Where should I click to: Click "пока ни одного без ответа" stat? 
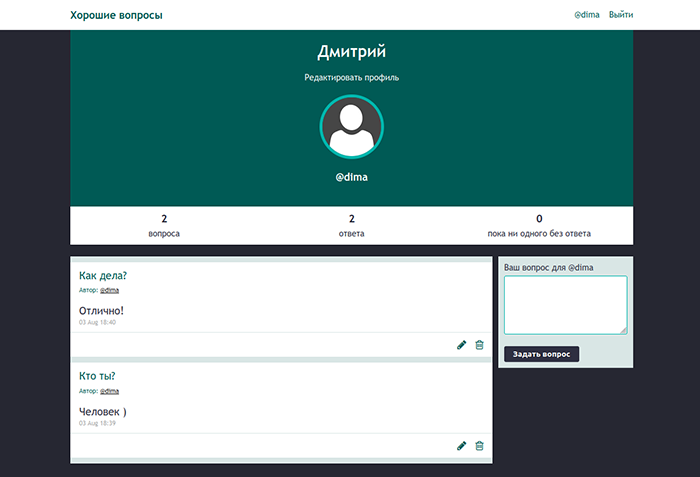point(539,226)
